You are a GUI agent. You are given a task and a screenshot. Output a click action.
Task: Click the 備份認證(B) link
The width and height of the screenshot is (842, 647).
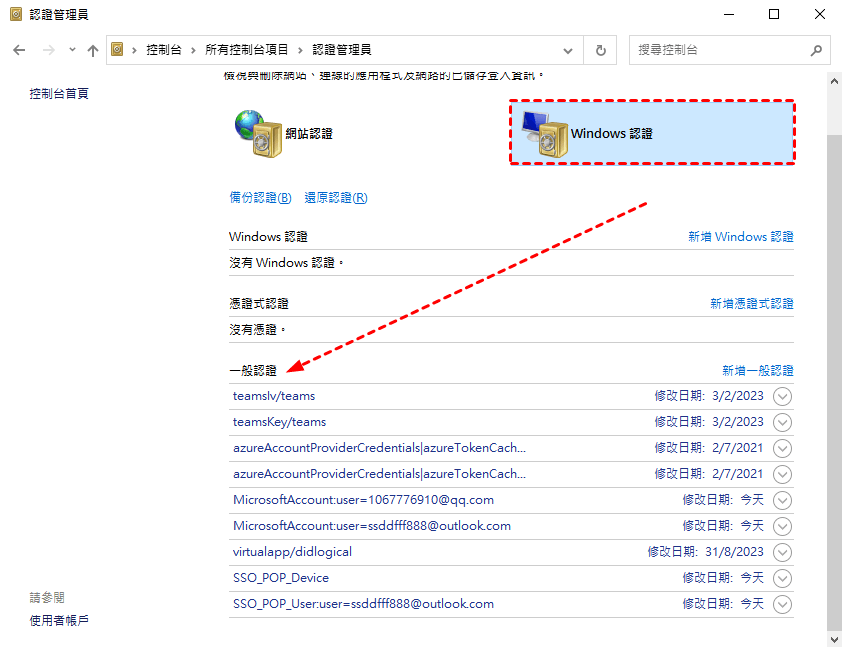pos(260,198)
